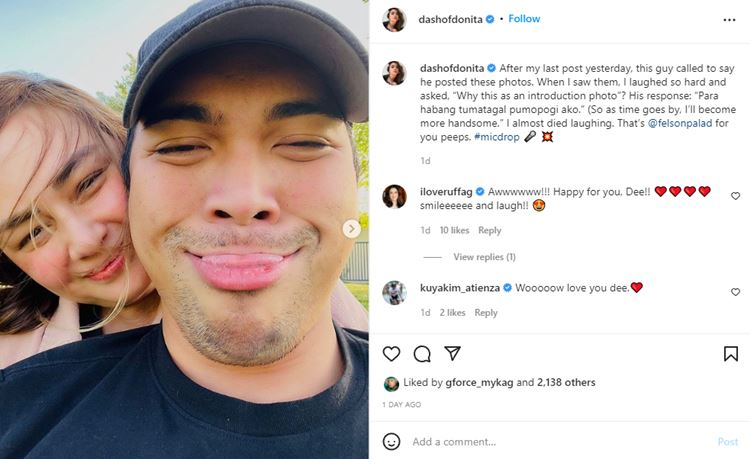
Task: View 10 likes on iloveruffag's comment
Action: [454, 230]
